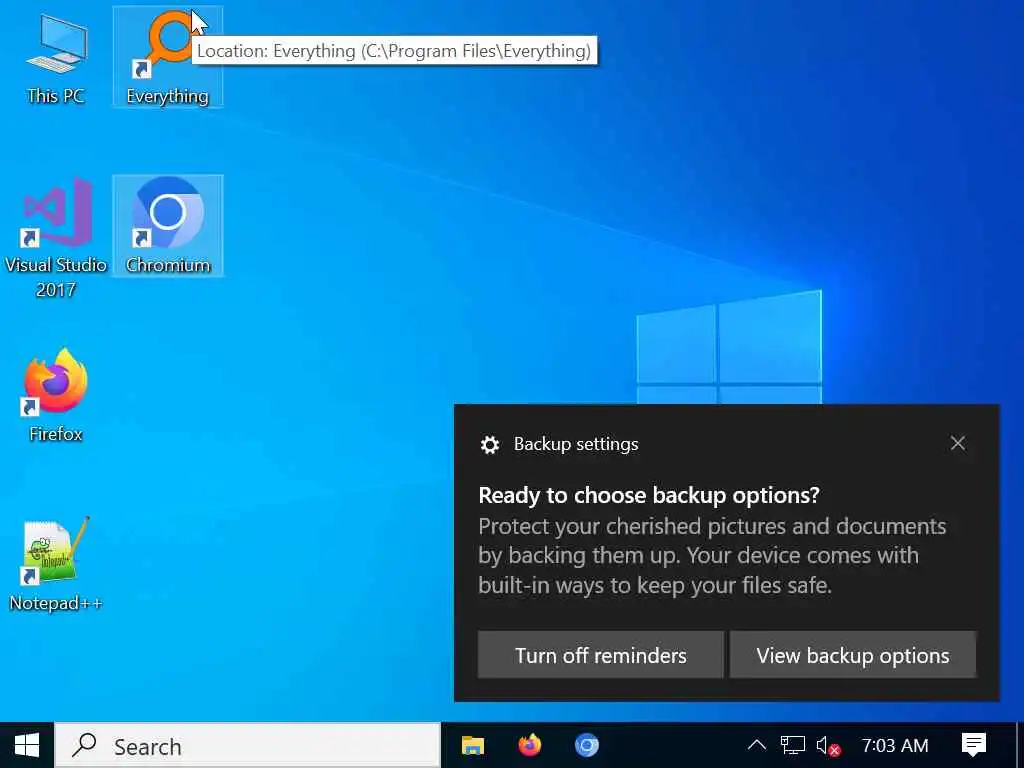Open the muted volume tray icon
The width and height of the screenshot is (1024, 768).
click(828, 745)
